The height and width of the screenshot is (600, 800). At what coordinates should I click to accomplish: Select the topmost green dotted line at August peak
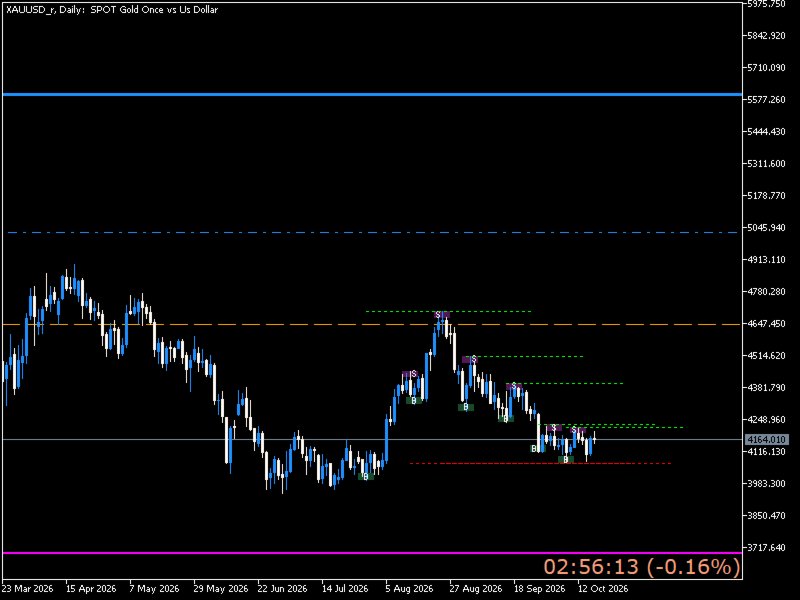[449, 311]
